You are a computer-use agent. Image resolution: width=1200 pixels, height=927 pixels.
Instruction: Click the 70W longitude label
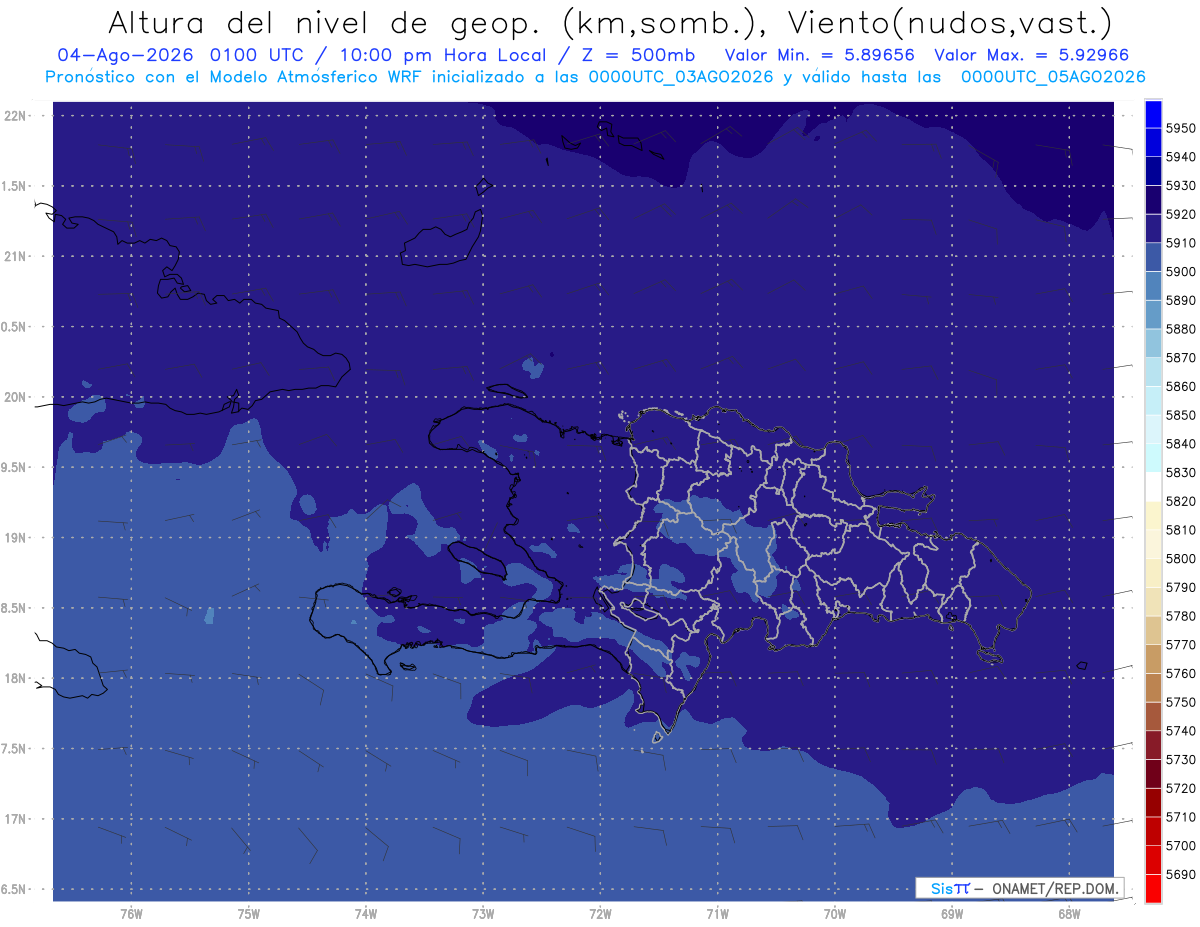pyautogui.click(x=835, y=914)
